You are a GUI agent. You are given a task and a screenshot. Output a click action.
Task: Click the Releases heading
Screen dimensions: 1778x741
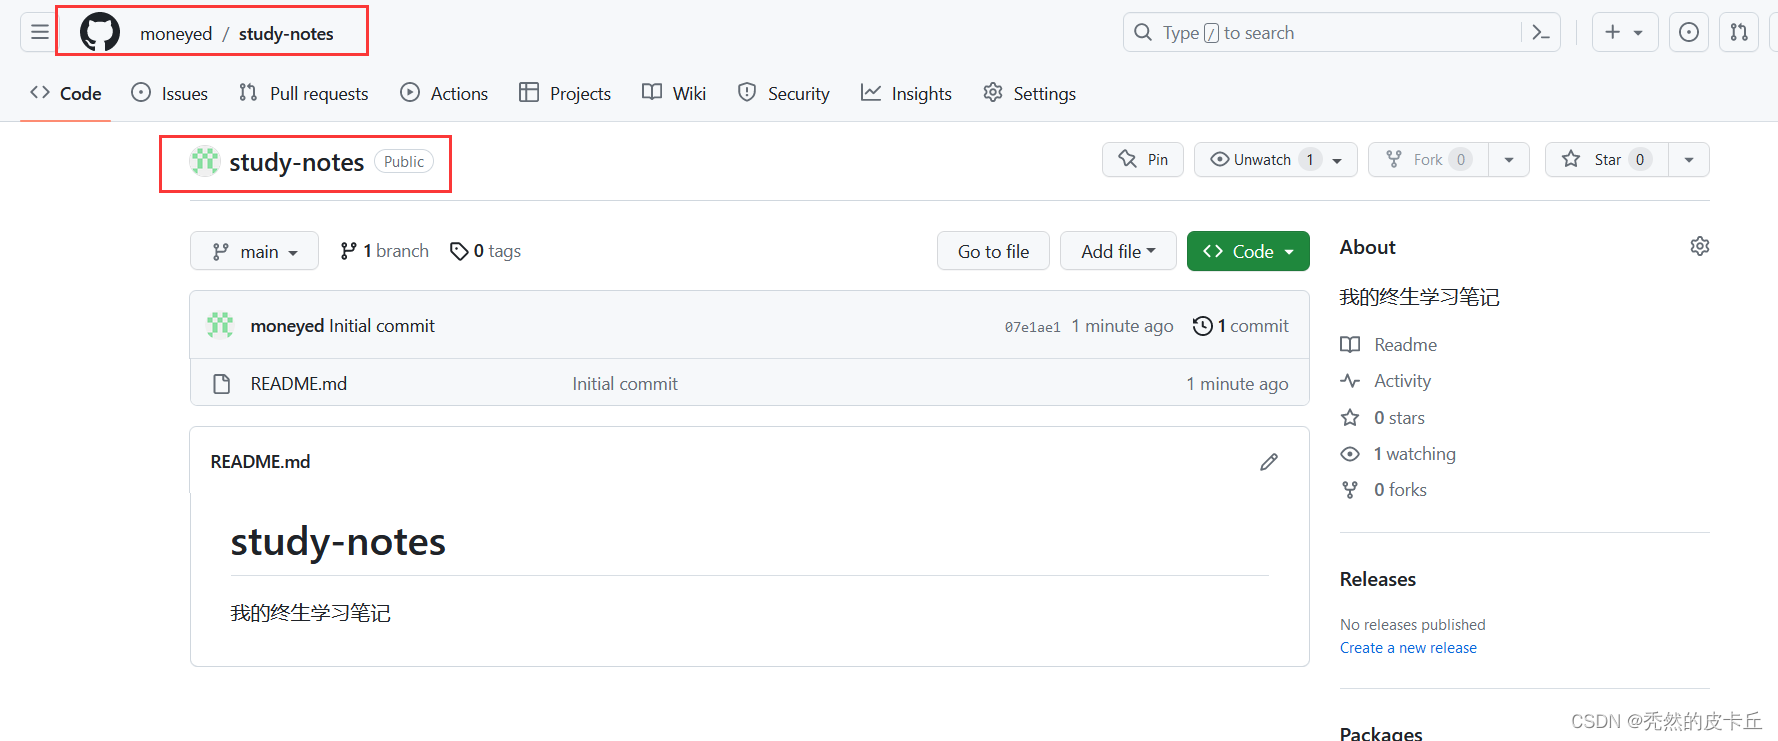point(1377,580)
